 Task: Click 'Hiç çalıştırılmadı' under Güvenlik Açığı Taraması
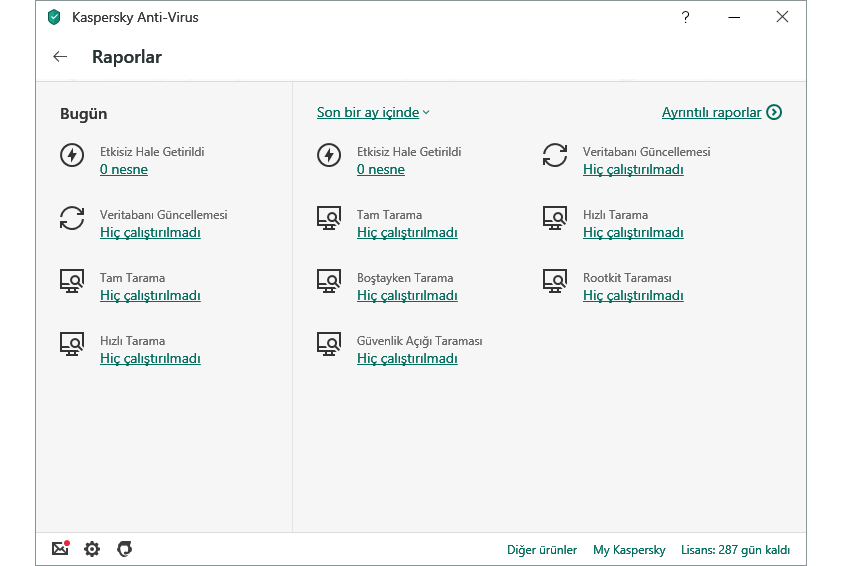click(x=407, y=359)
